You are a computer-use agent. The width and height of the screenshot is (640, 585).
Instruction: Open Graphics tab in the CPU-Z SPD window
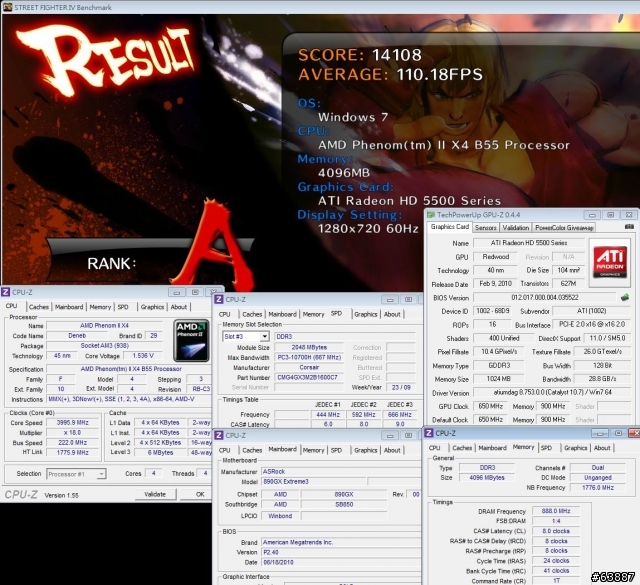[366, 314]
